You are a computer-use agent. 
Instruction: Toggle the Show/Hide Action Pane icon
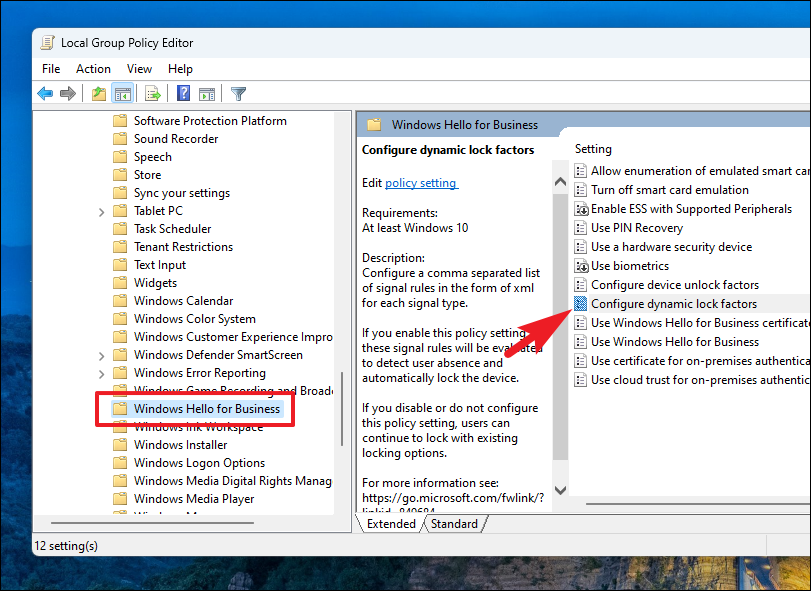[x=207, y=94]
